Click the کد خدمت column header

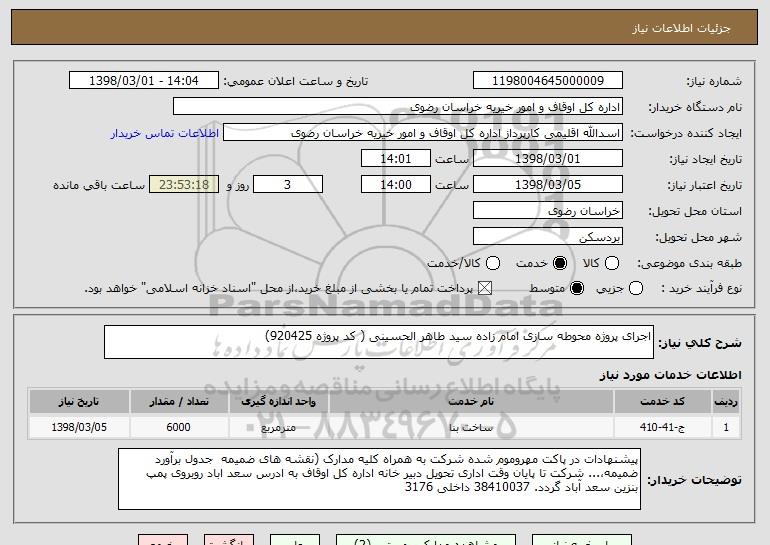[662, 402]
